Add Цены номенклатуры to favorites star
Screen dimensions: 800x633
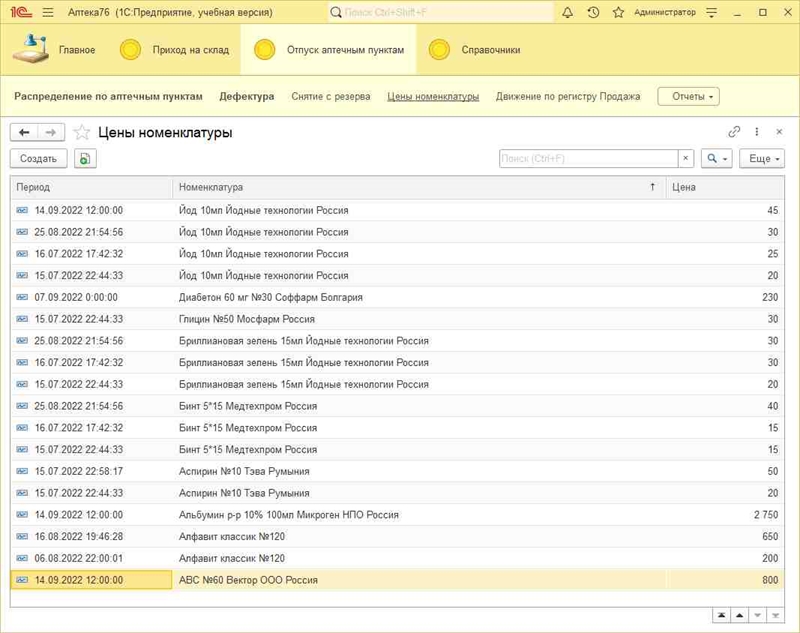coord(82,133)
